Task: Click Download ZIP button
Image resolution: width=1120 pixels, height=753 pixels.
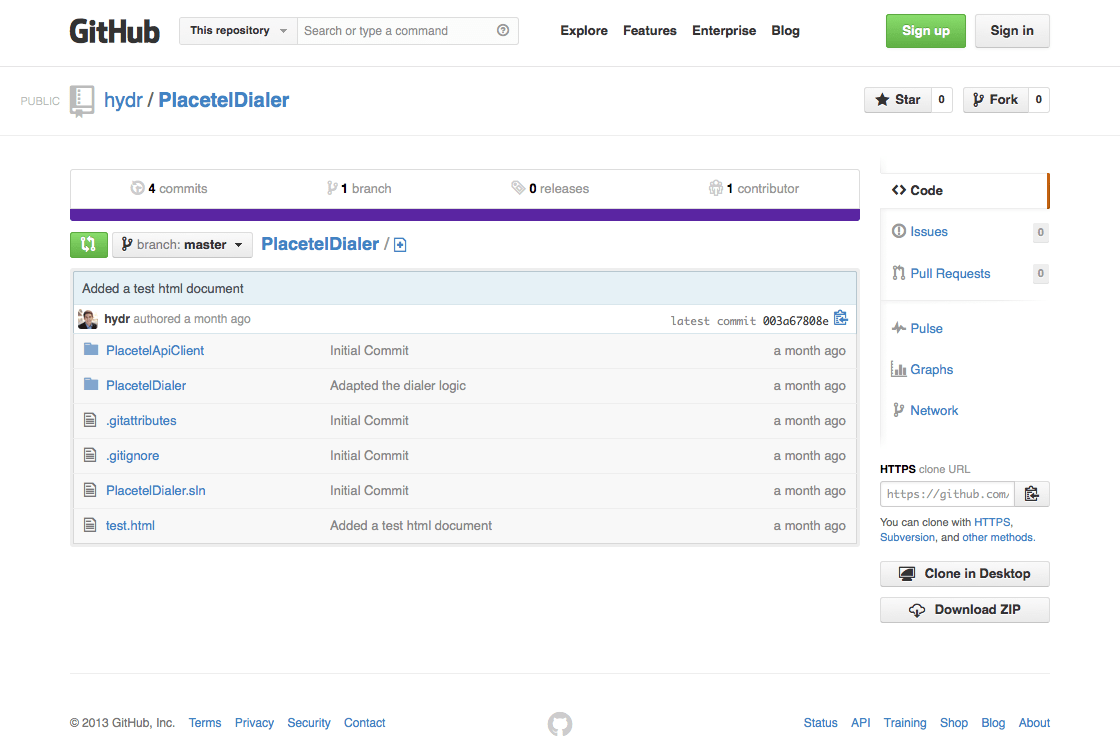Action: point(964,609)
